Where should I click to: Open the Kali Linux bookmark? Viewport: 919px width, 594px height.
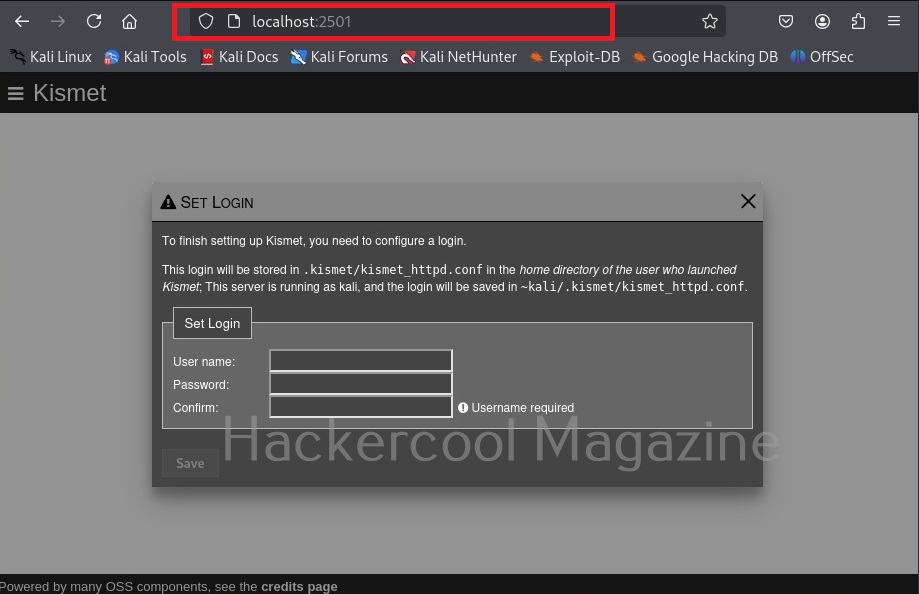51,57
